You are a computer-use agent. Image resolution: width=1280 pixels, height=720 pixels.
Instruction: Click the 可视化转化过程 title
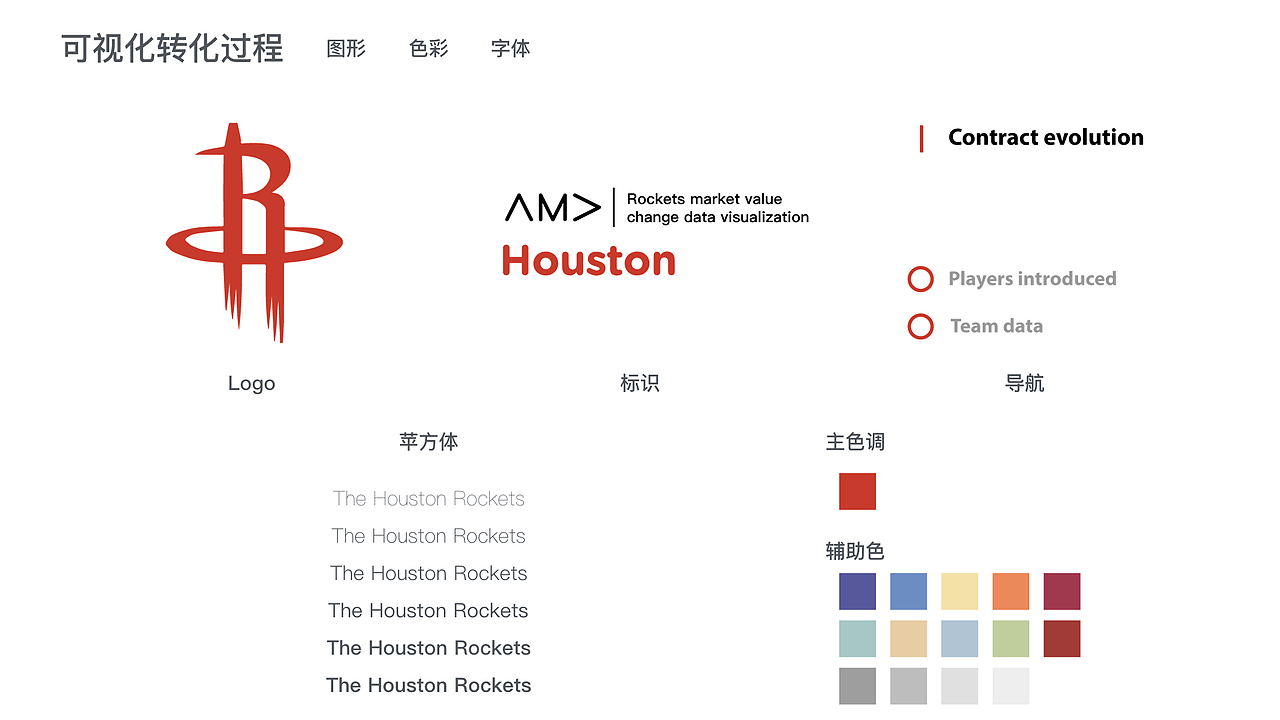(x=171, y=48)
